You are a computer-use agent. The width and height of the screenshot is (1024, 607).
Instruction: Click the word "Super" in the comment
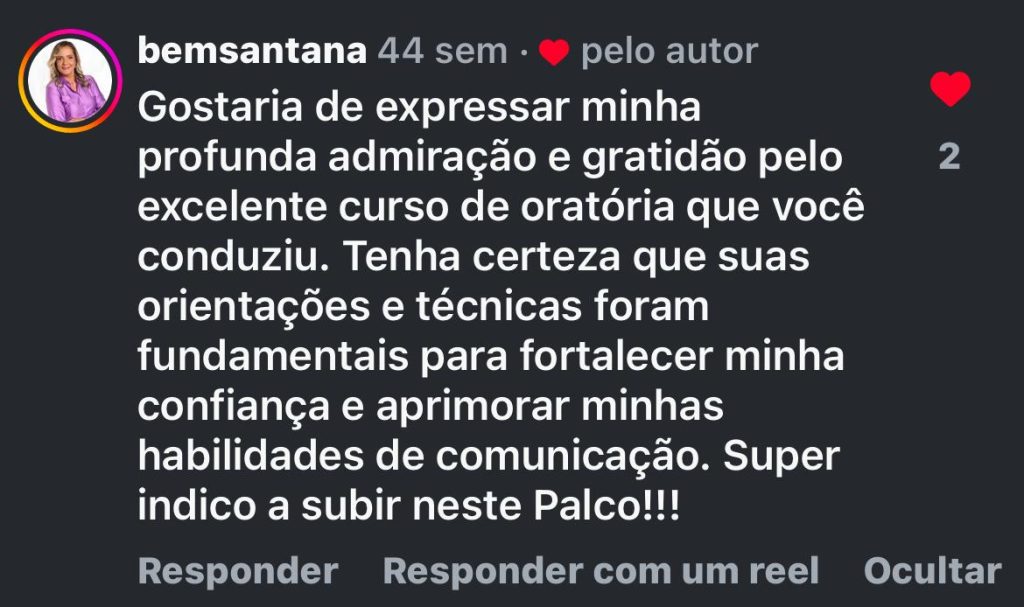(x=781, y=457)
